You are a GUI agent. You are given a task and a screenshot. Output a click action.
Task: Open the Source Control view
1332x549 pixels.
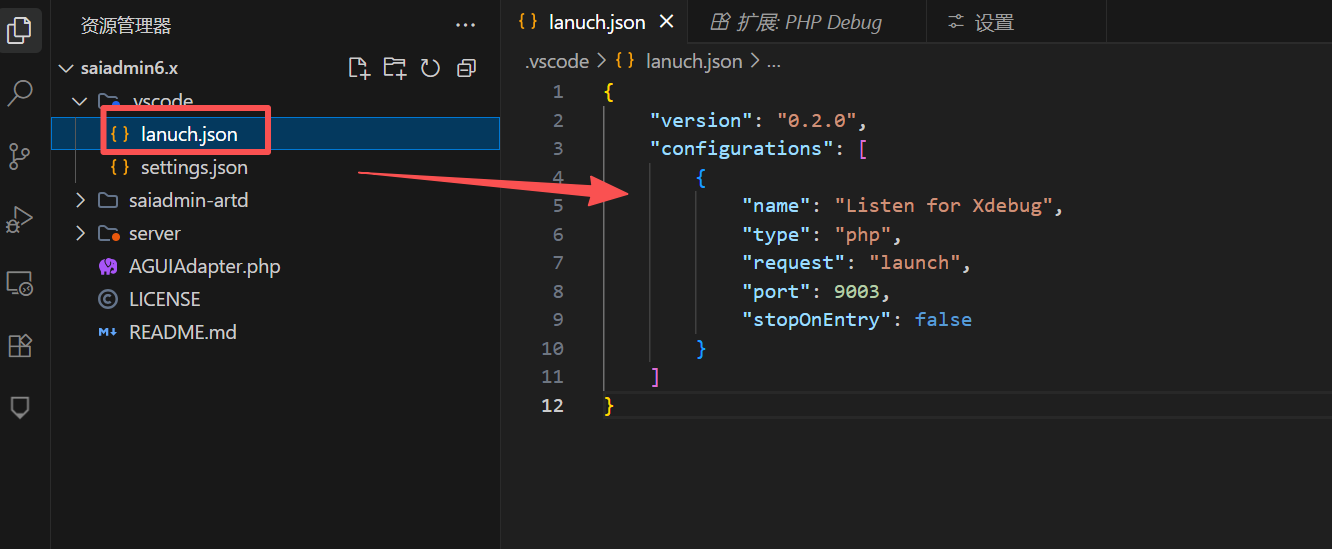click(x=20, y=157)
